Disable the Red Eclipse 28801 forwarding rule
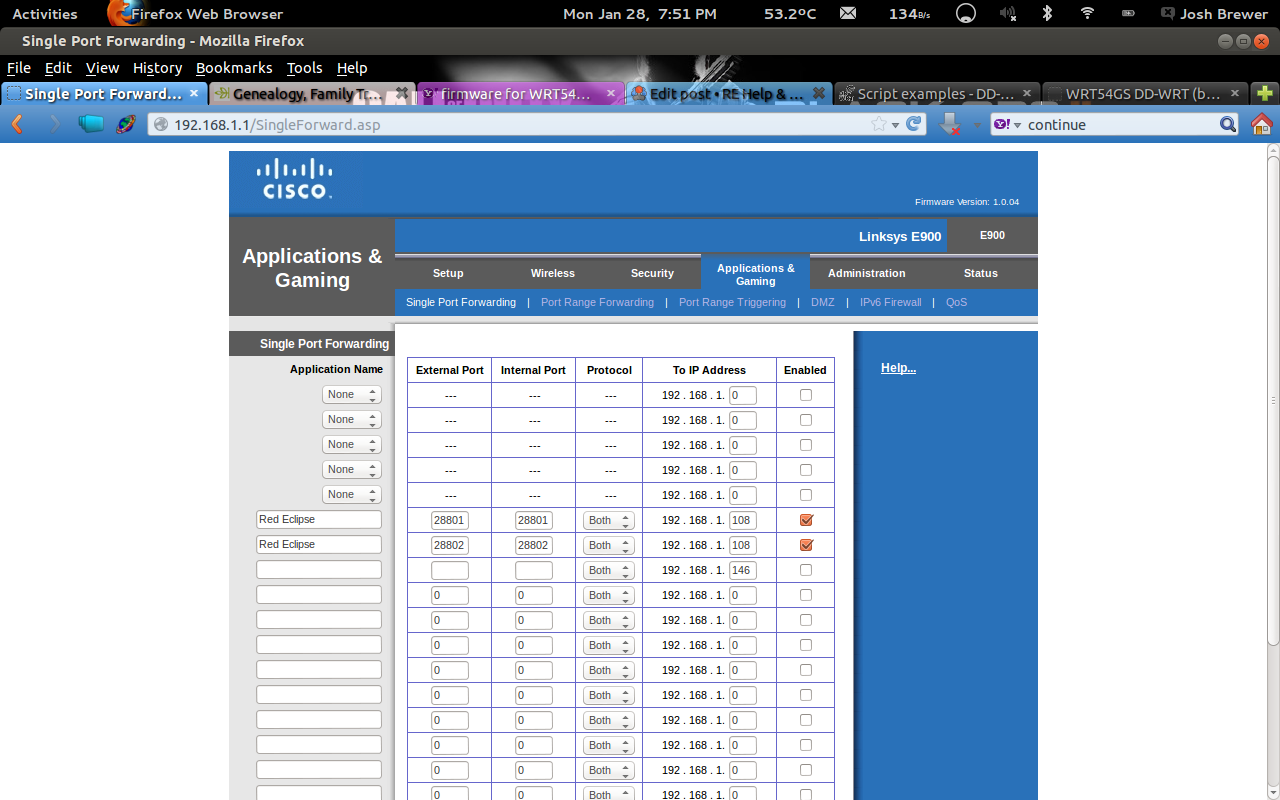This screenshot has width=1280, height=800. (806, 520)
